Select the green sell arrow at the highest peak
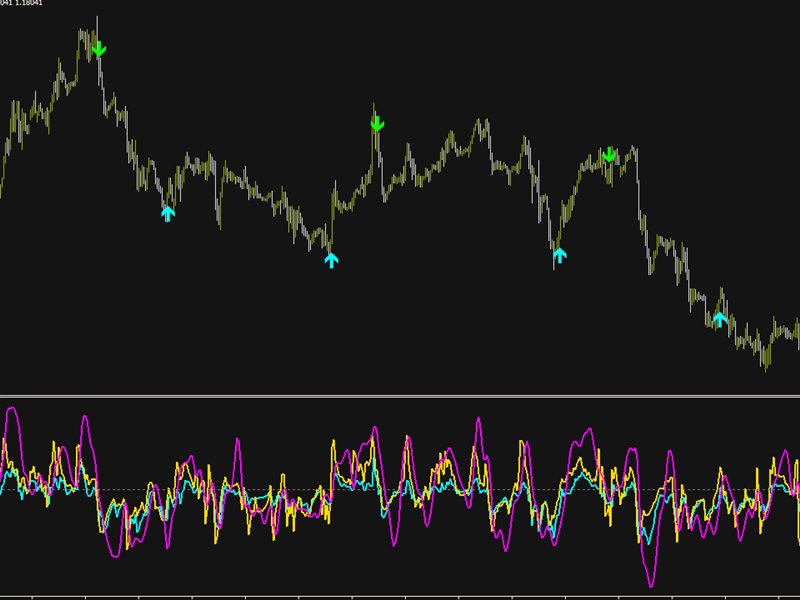Viewport: 800px width, 600px height. [99, 48]
